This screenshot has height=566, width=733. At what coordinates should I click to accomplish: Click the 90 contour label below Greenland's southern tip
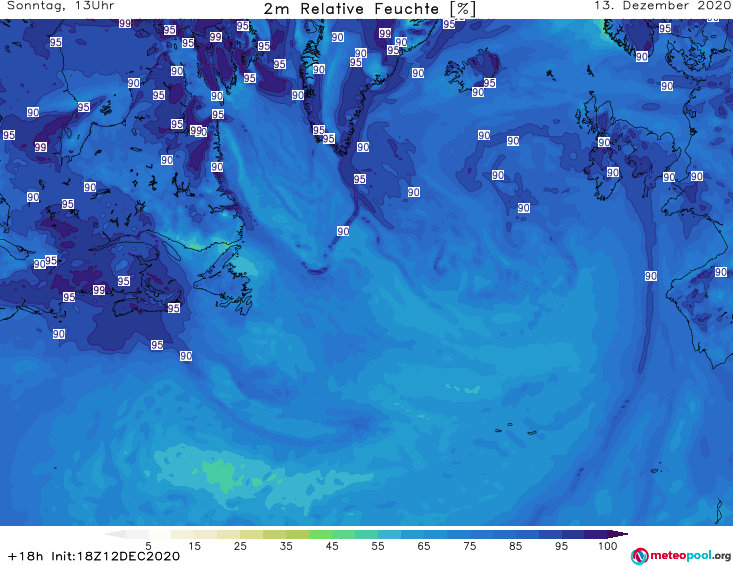[343, 231]
